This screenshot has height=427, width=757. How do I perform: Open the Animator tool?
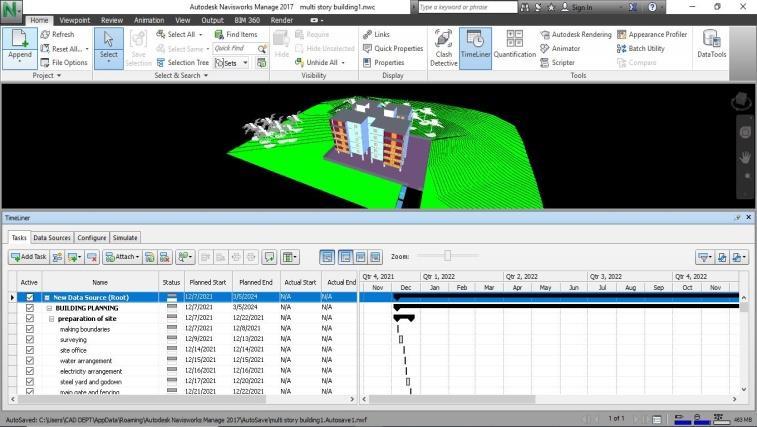(x=560, y=48)
